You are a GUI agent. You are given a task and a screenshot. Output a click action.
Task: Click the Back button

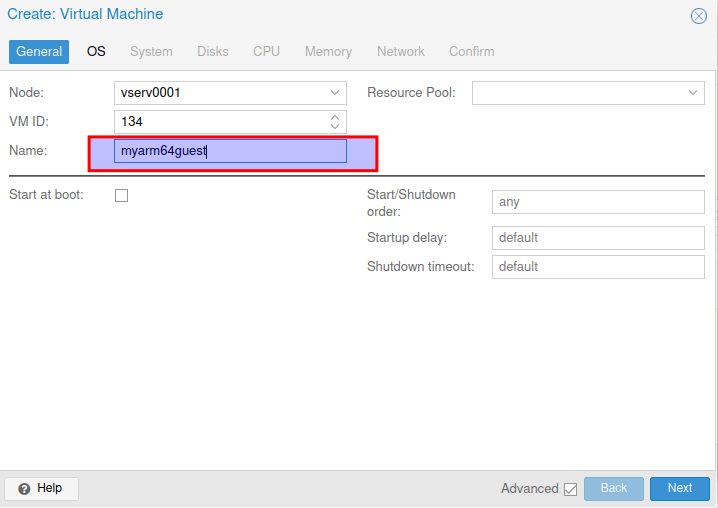point(613,488)
